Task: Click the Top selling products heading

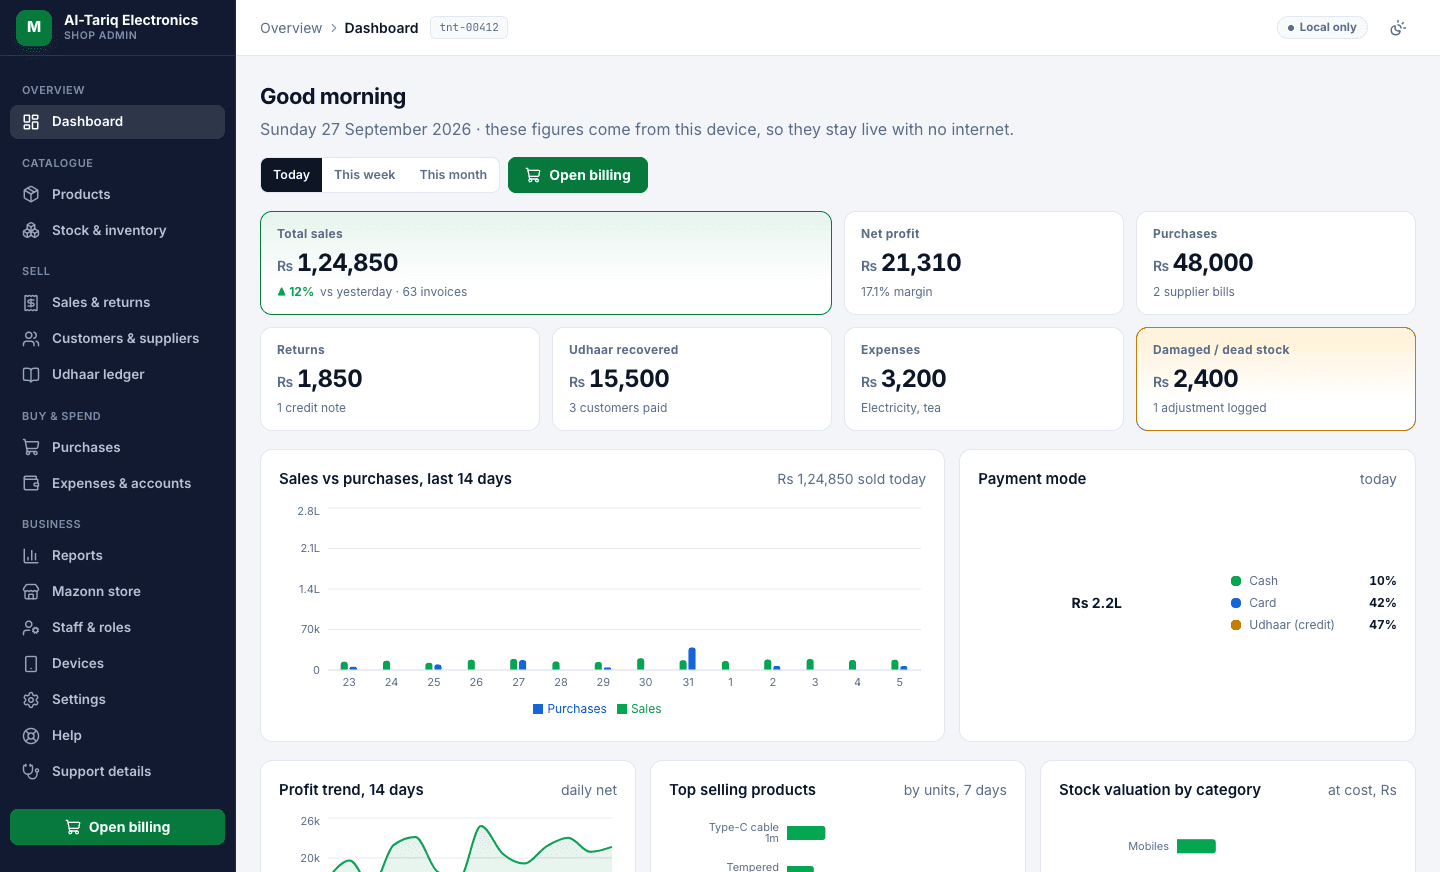Action: (742, 790)
